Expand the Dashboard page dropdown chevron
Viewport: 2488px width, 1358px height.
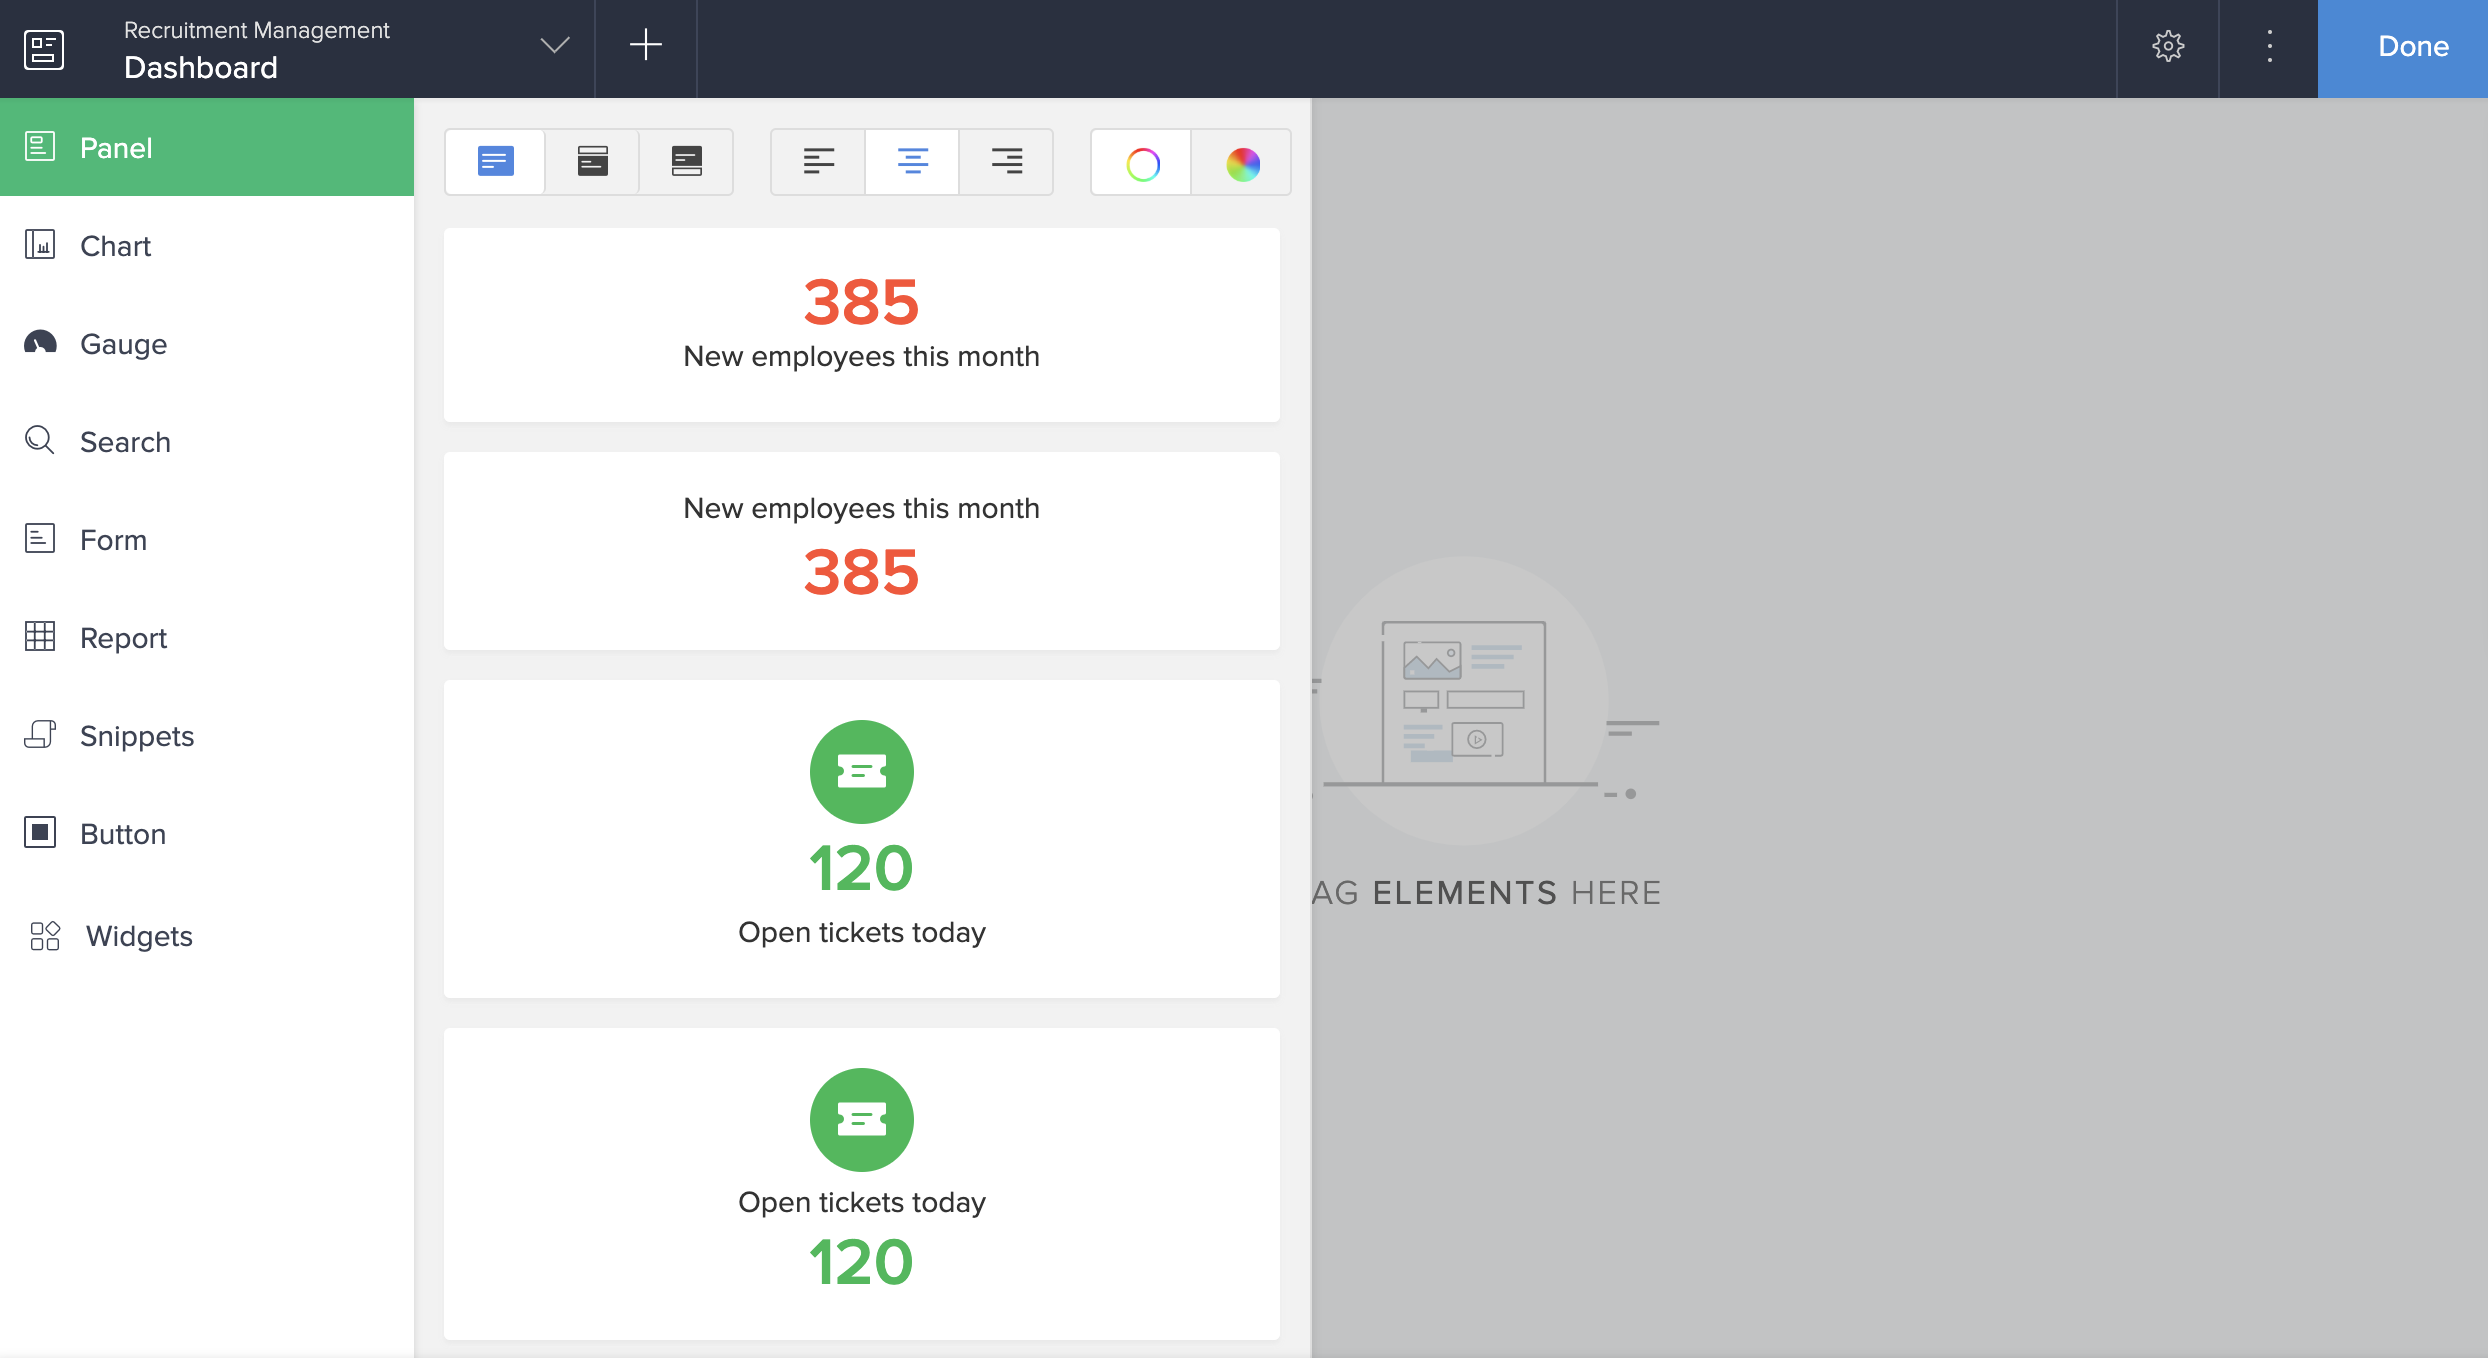coord(554,46)
